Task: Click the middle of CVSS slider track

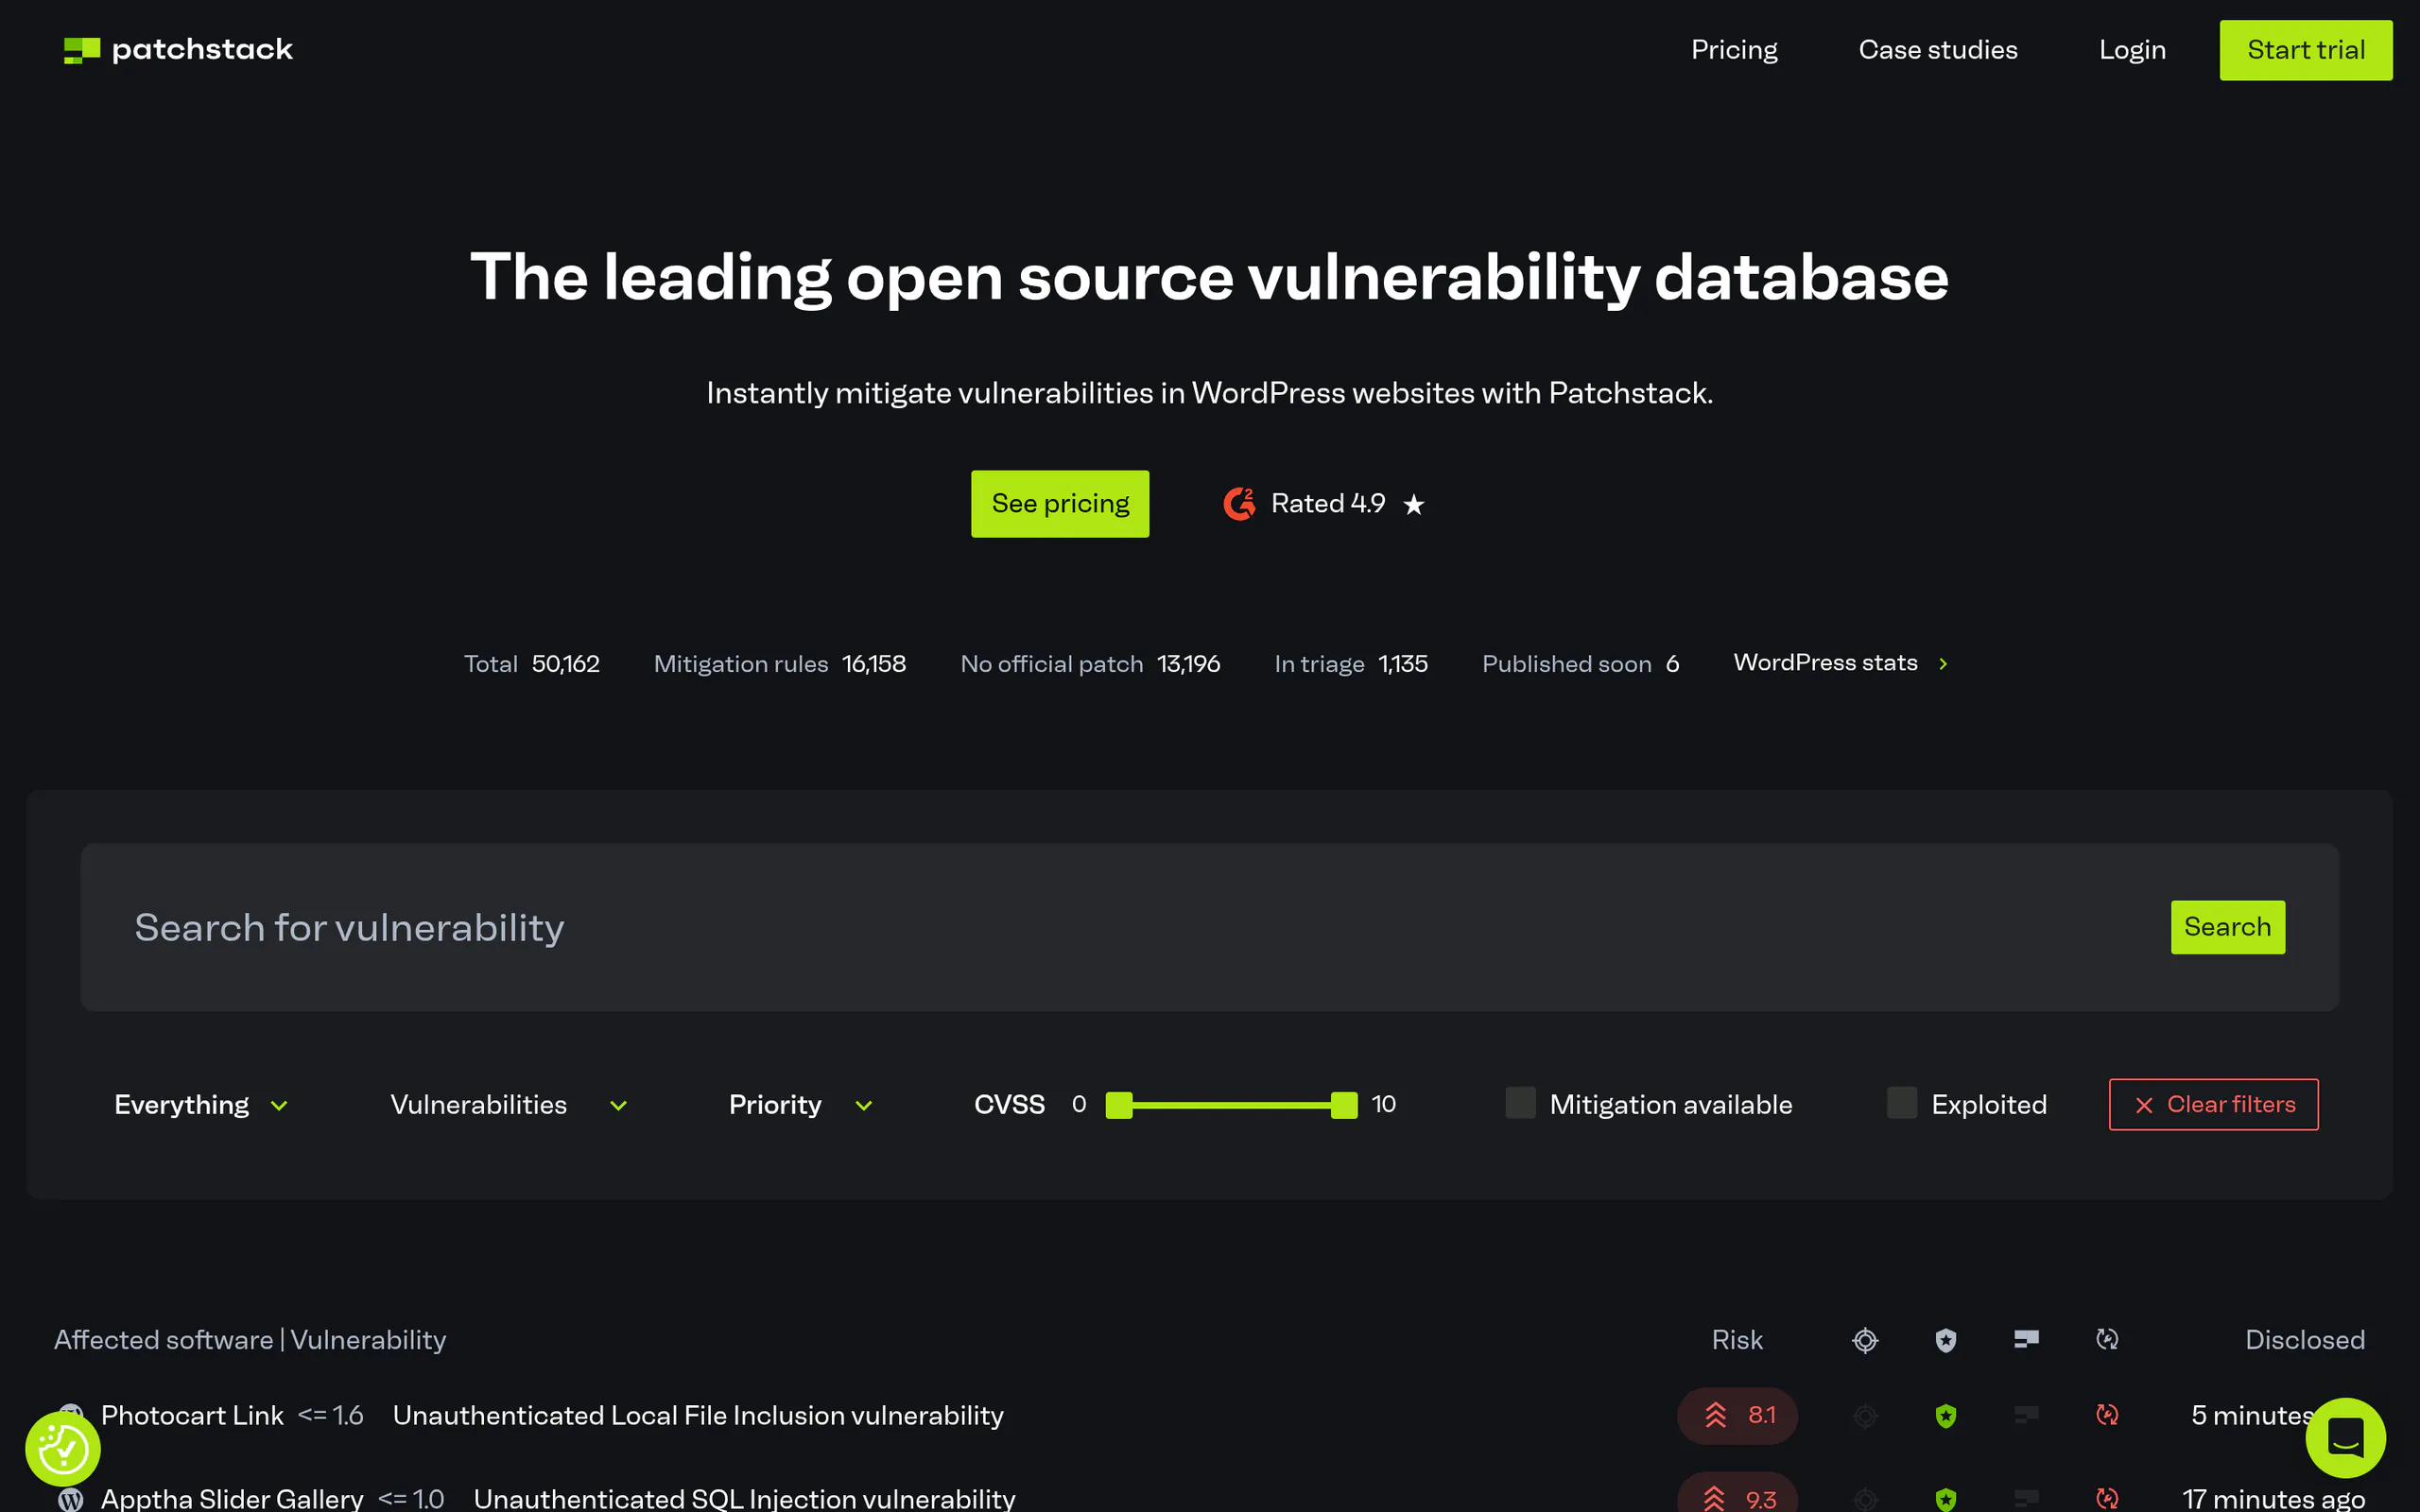Action: 1231,1105
